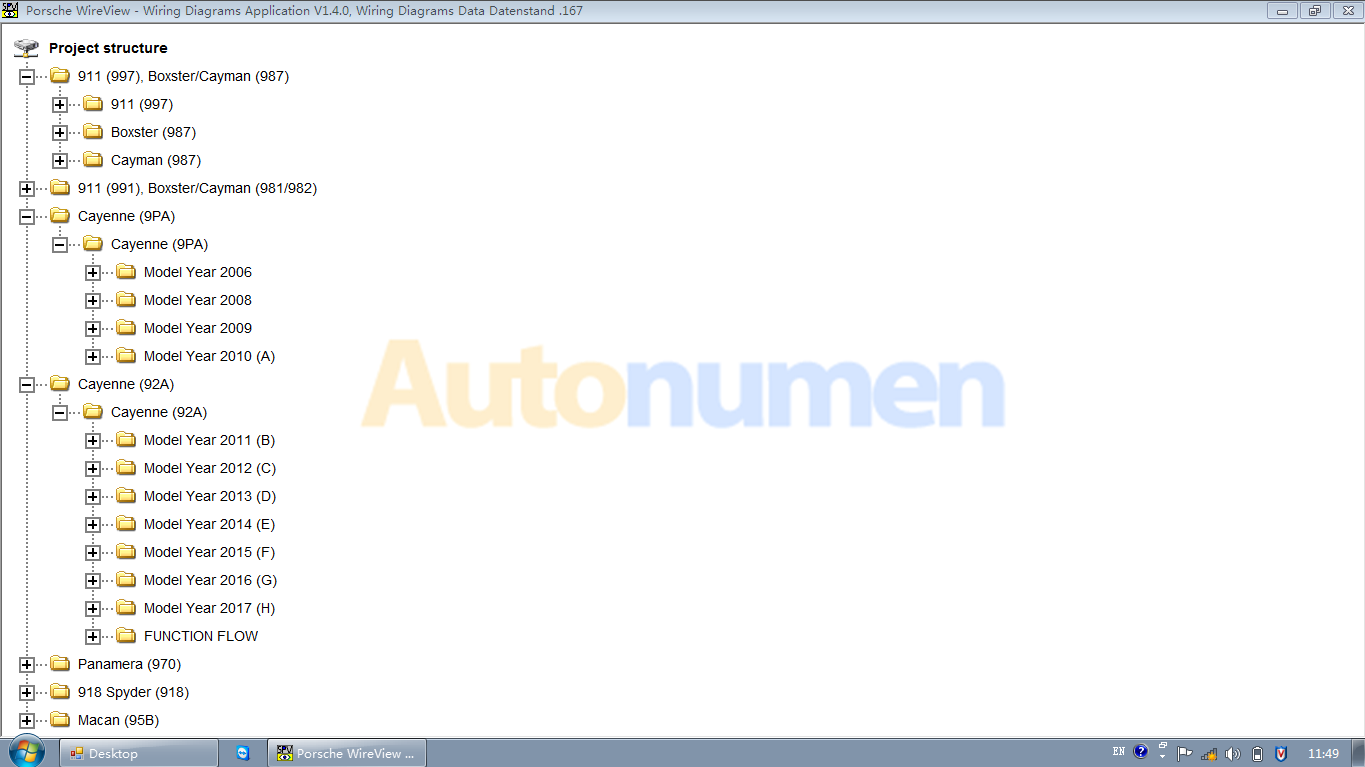Click folder icon beside Model Year 2012 (C)
The image size is (1365, 767).
pyautogui.click(x=126, y=467)
